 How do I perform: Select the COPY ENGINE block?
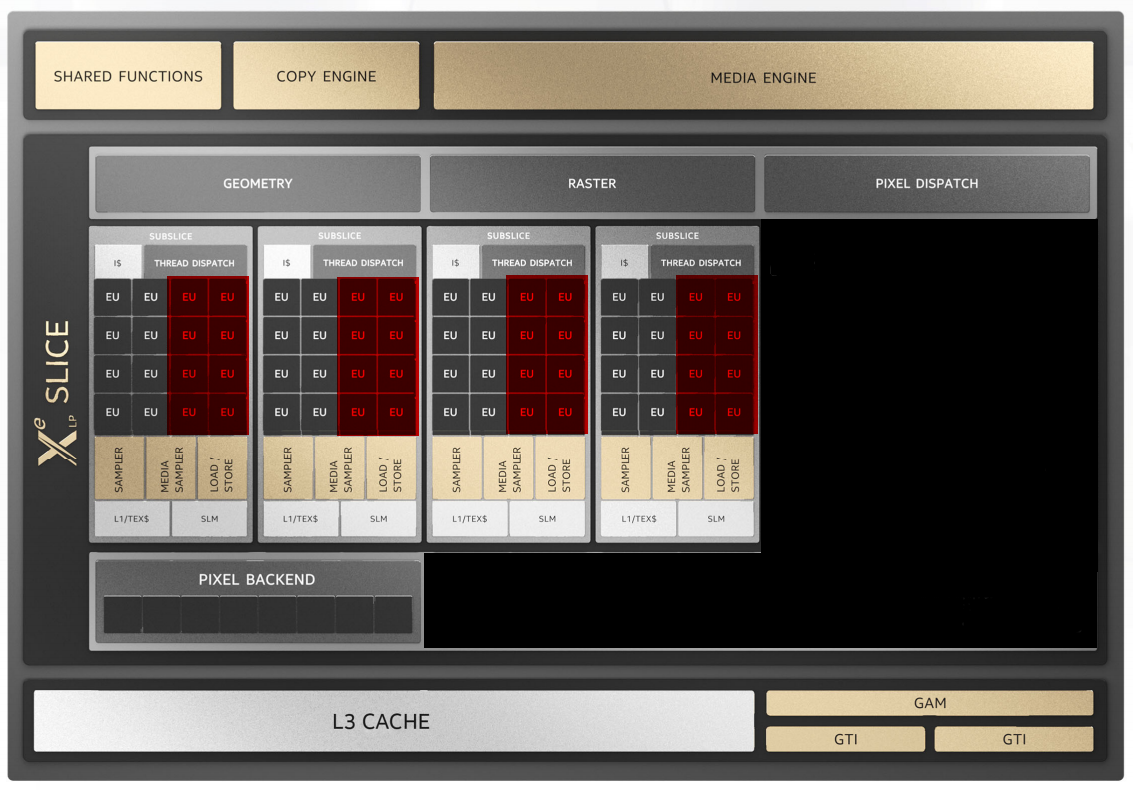pyautogui.click(x=326, y=76)
